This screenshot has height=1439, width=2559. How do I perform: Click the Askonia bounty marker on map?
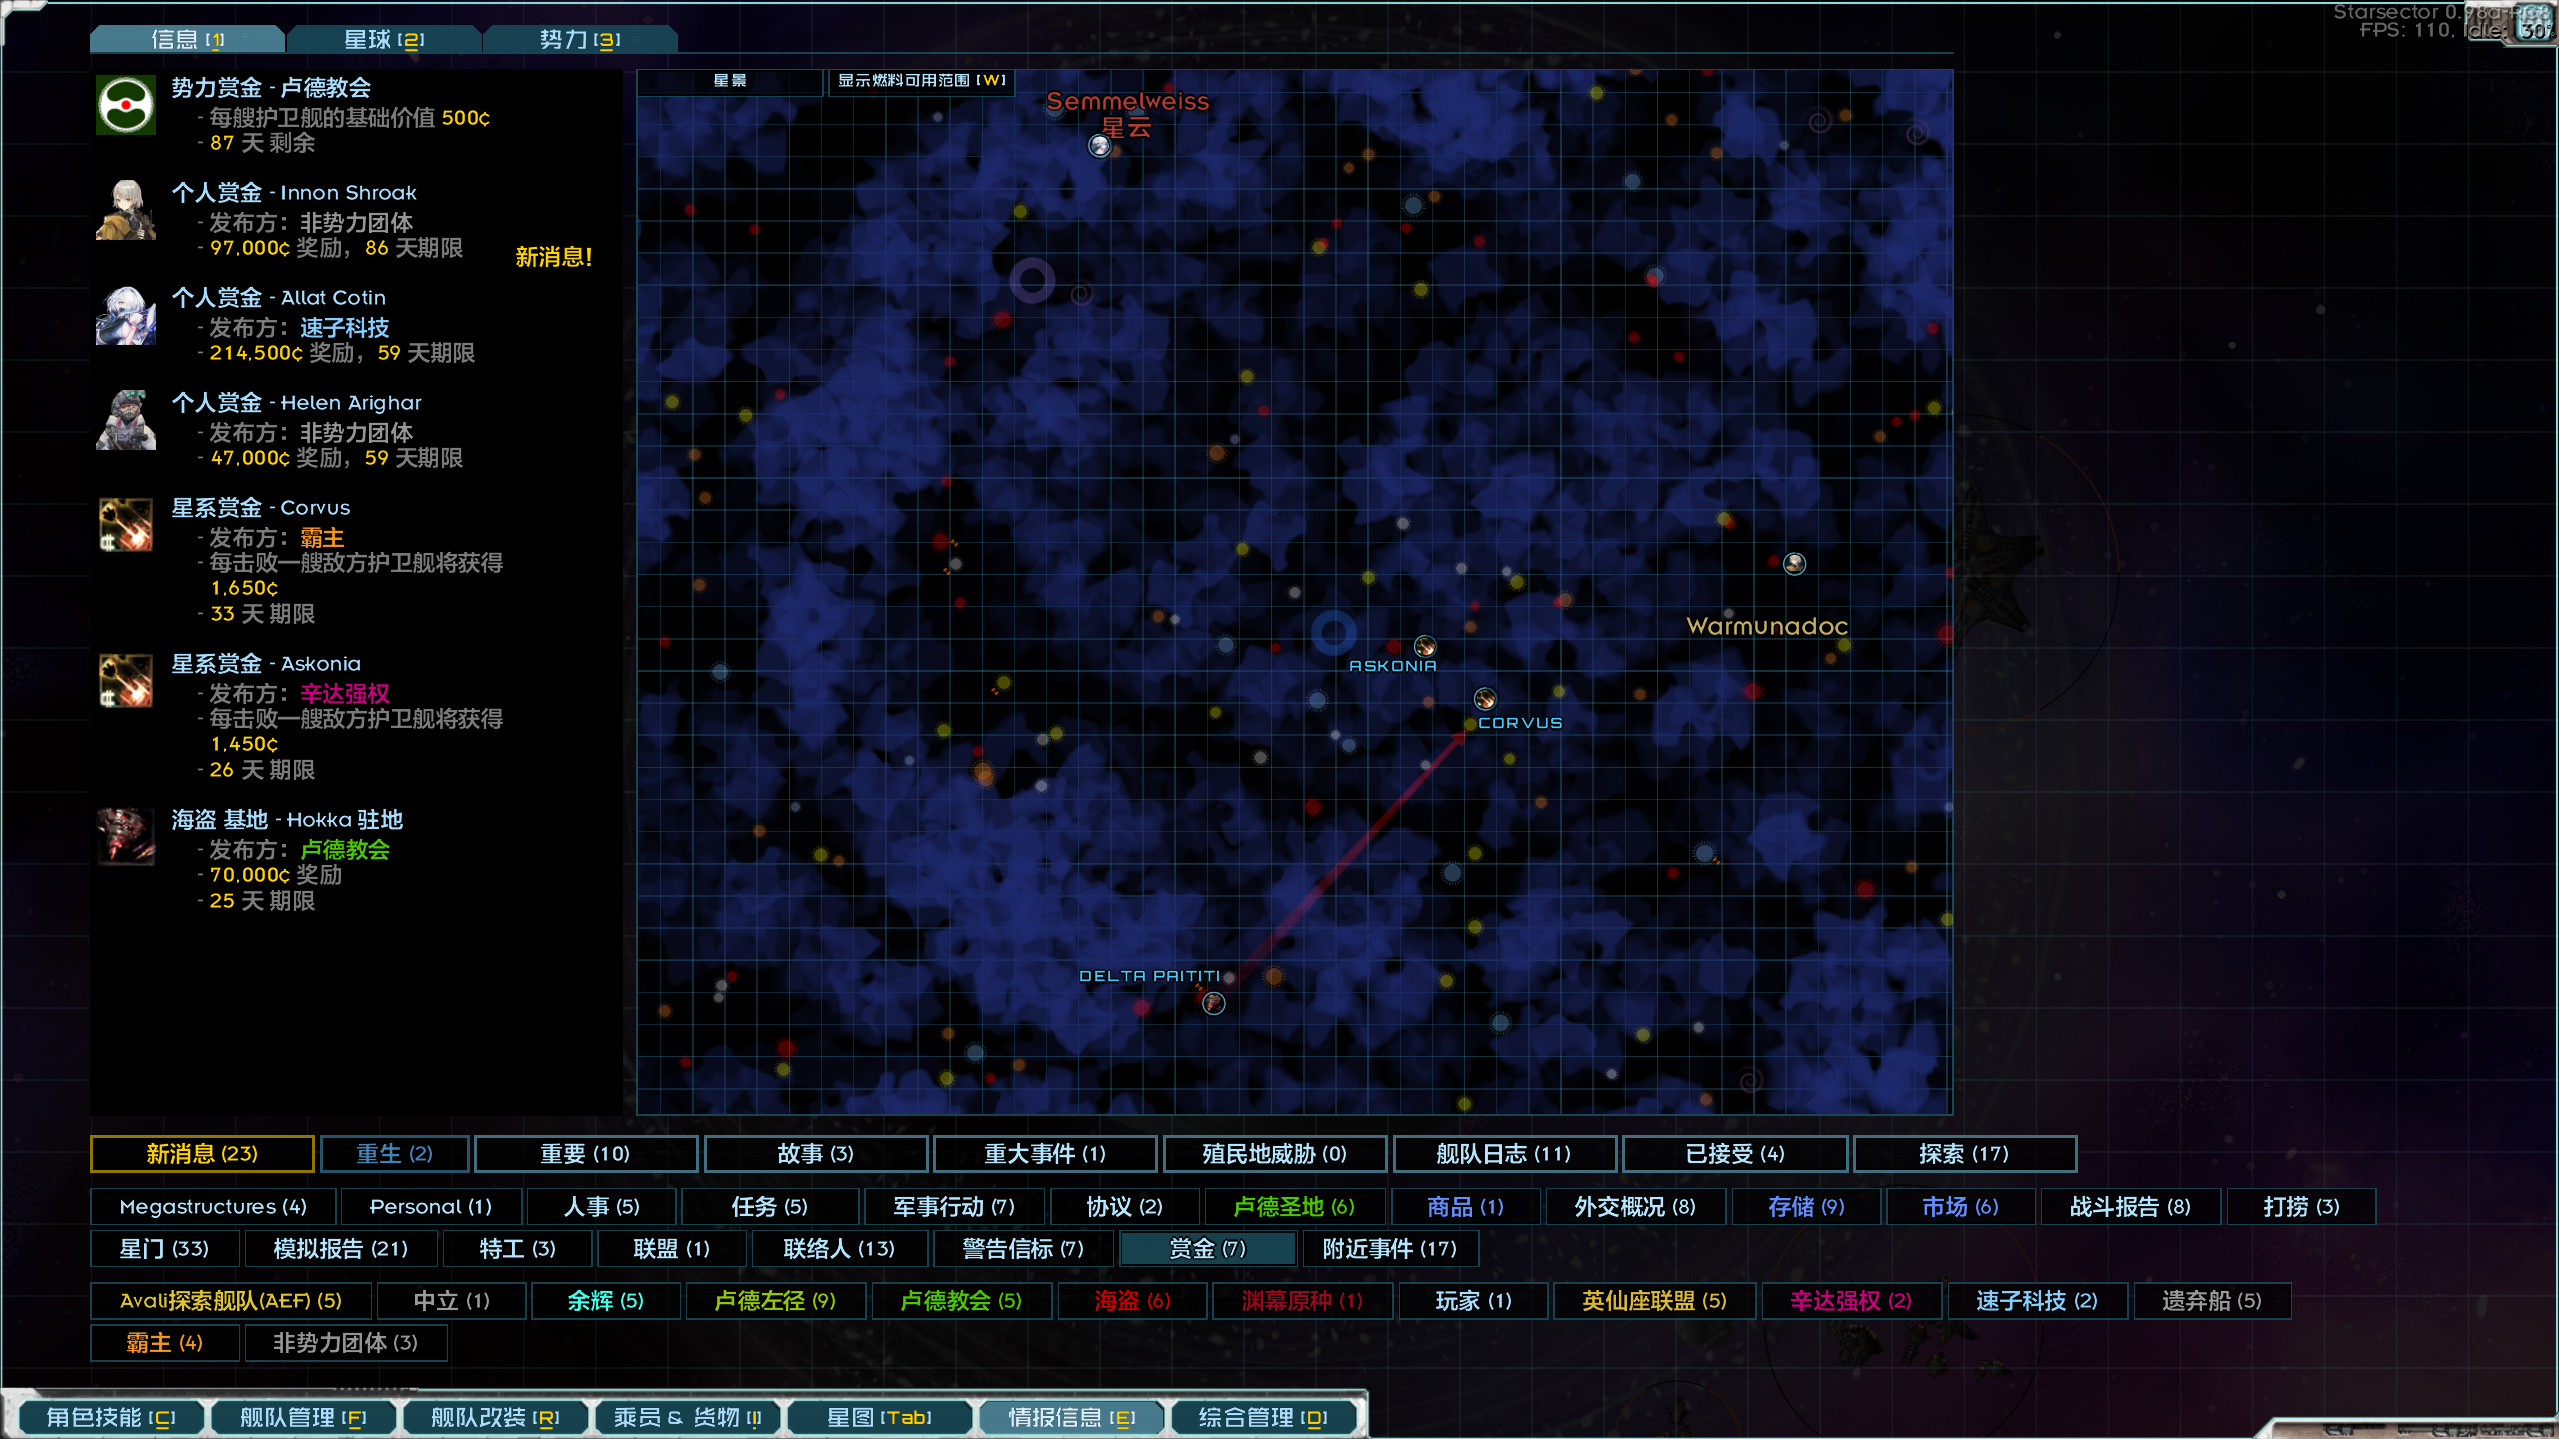(x=1425, y=646)
